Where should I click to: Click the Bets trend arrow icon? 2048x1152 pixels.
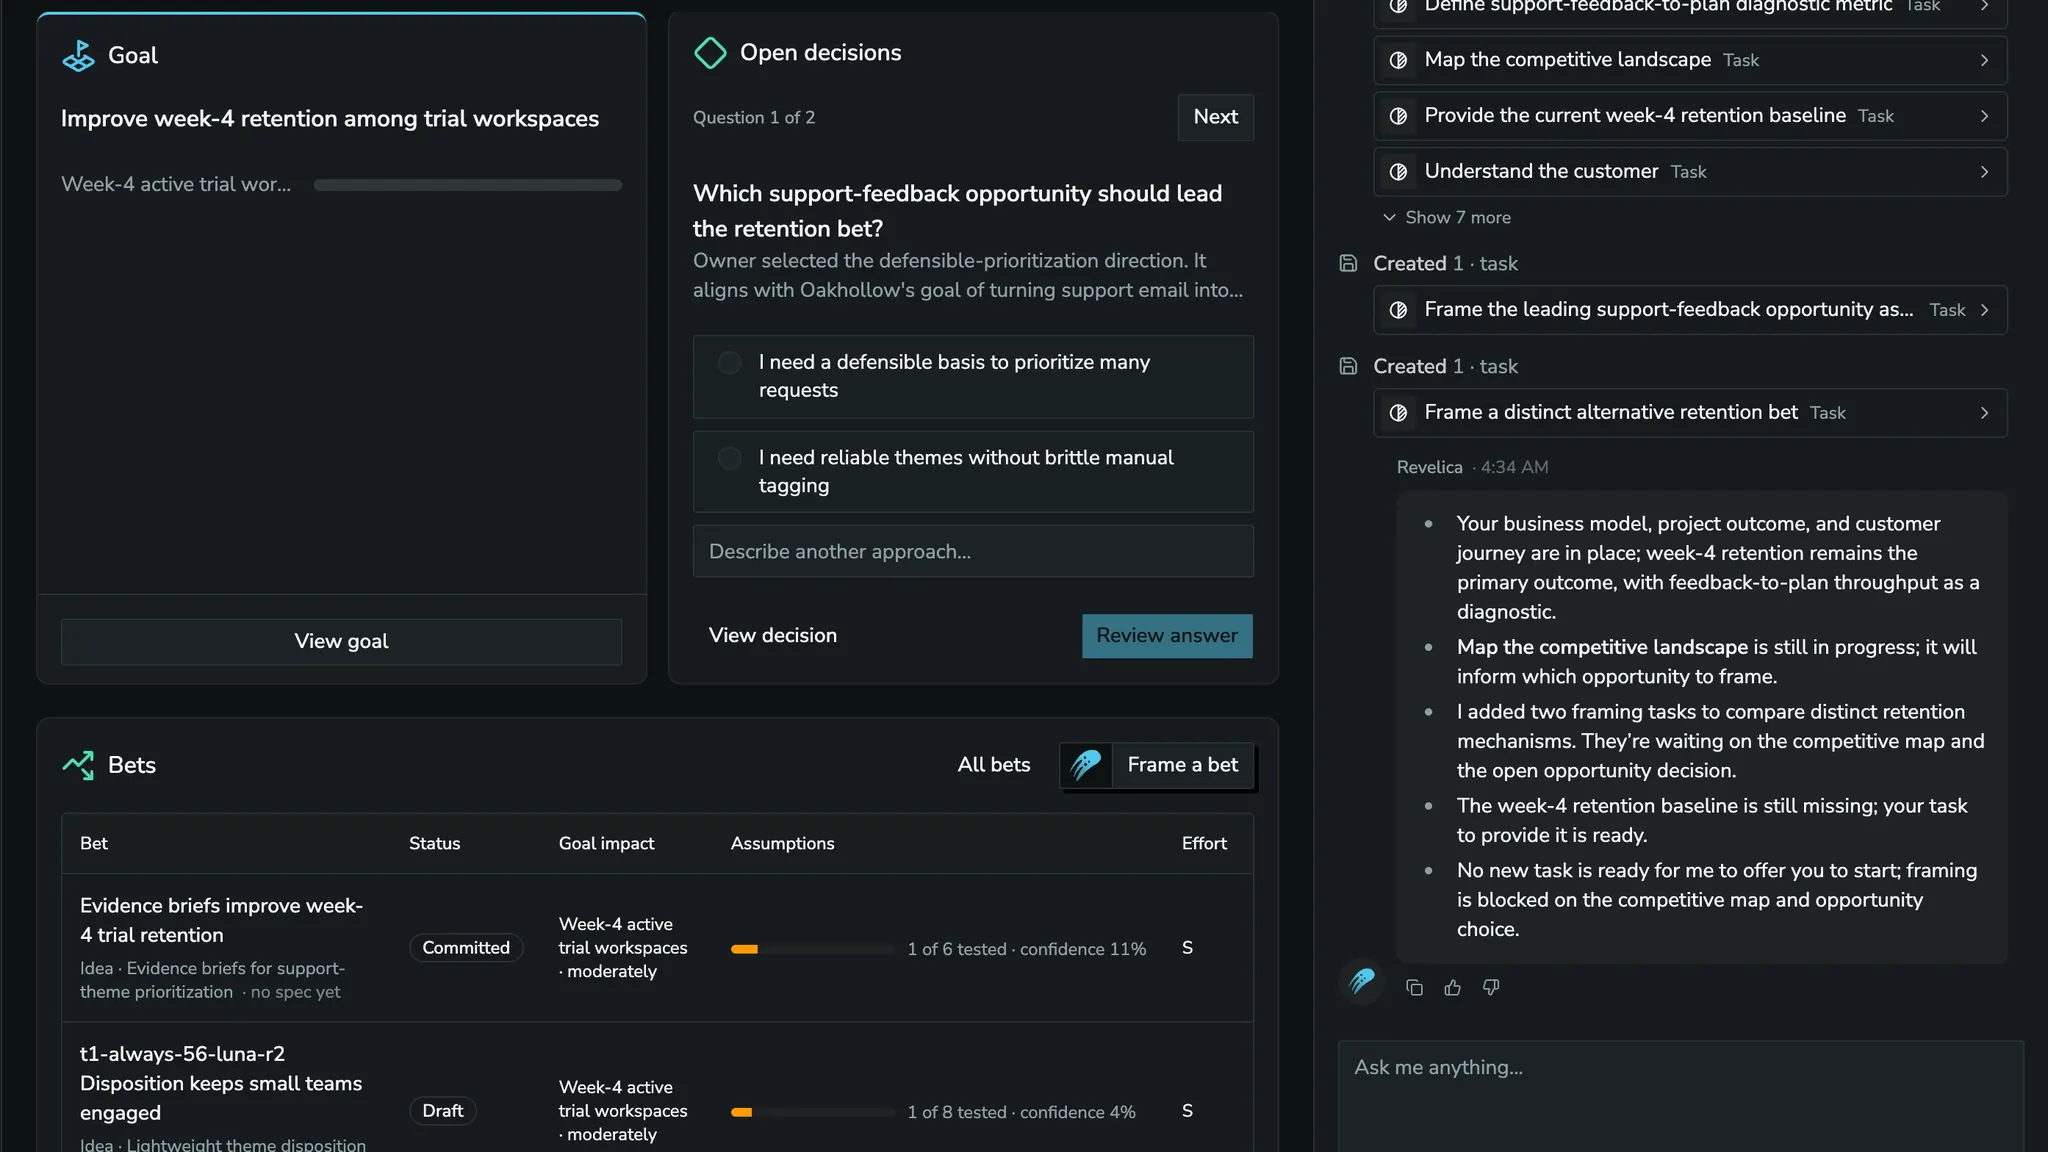(x=78, y=765)
